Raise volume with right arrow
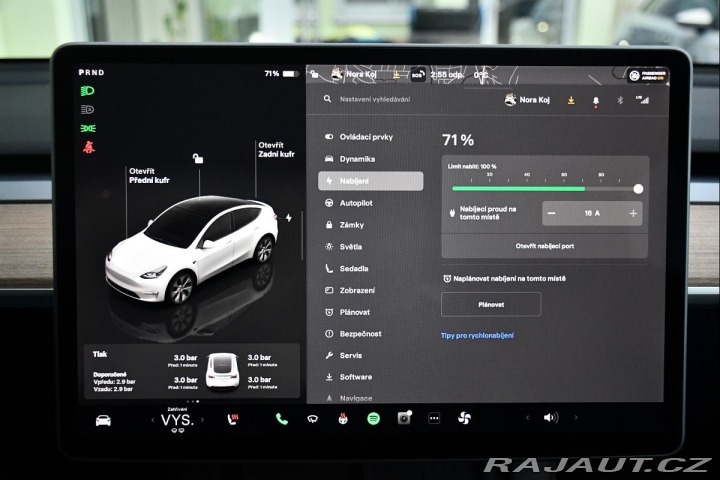The height and width of the screenshot is (480, 720). click(576, 418)
